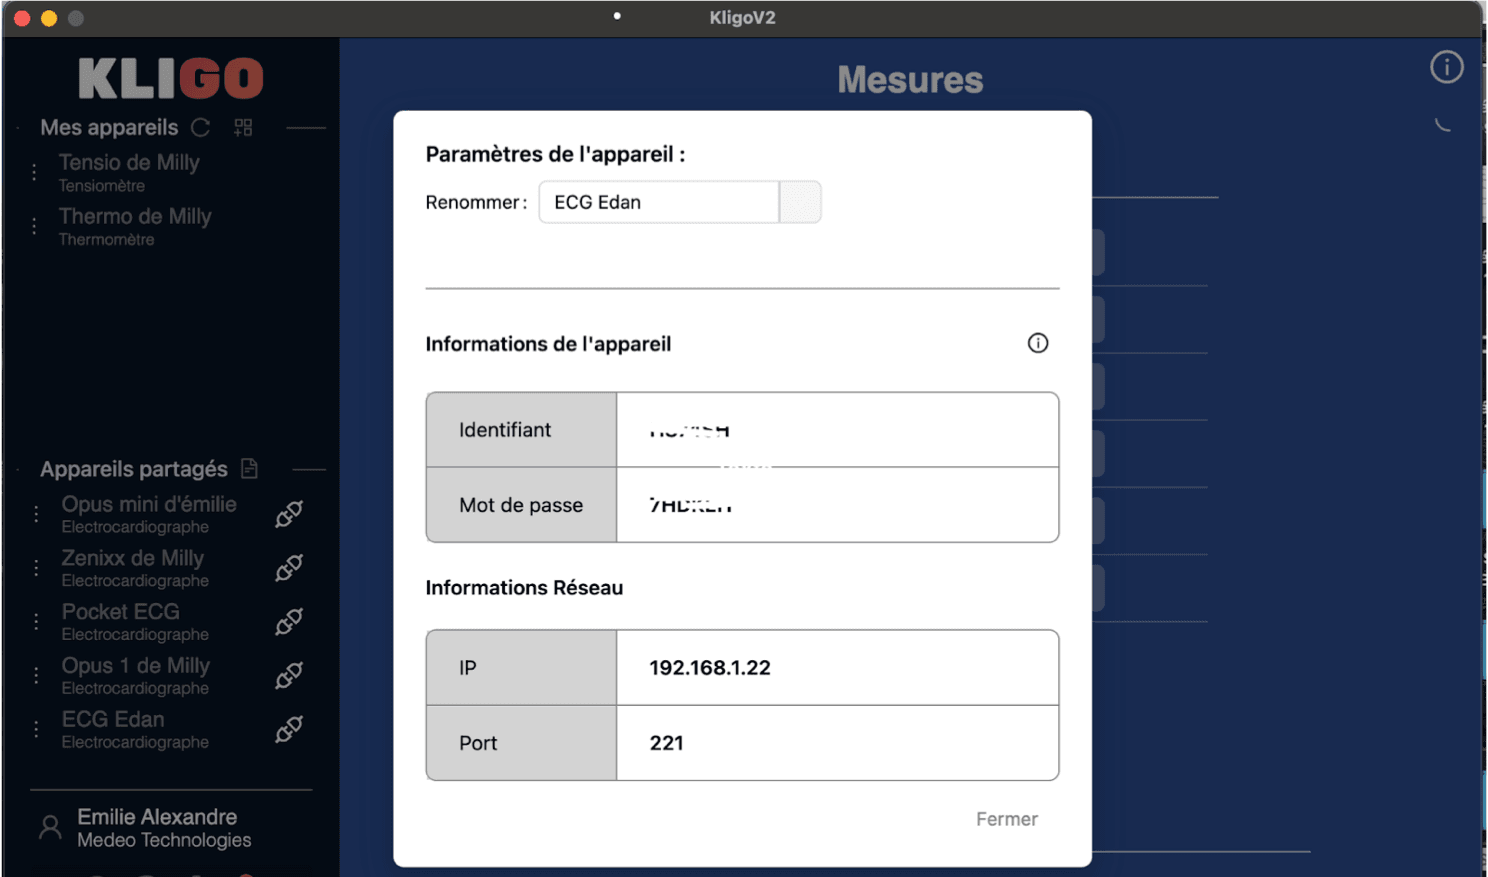
Task: Click the profile icon next to Emilie Alexandre
Action: pos(50,826)
